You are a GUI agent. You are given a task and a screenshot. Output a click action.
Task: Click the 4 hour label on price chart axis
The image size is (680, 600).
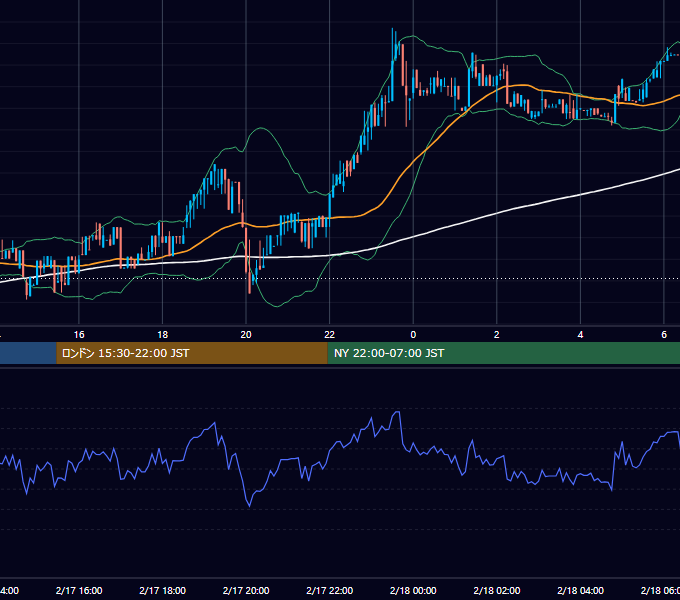point(580,334)
